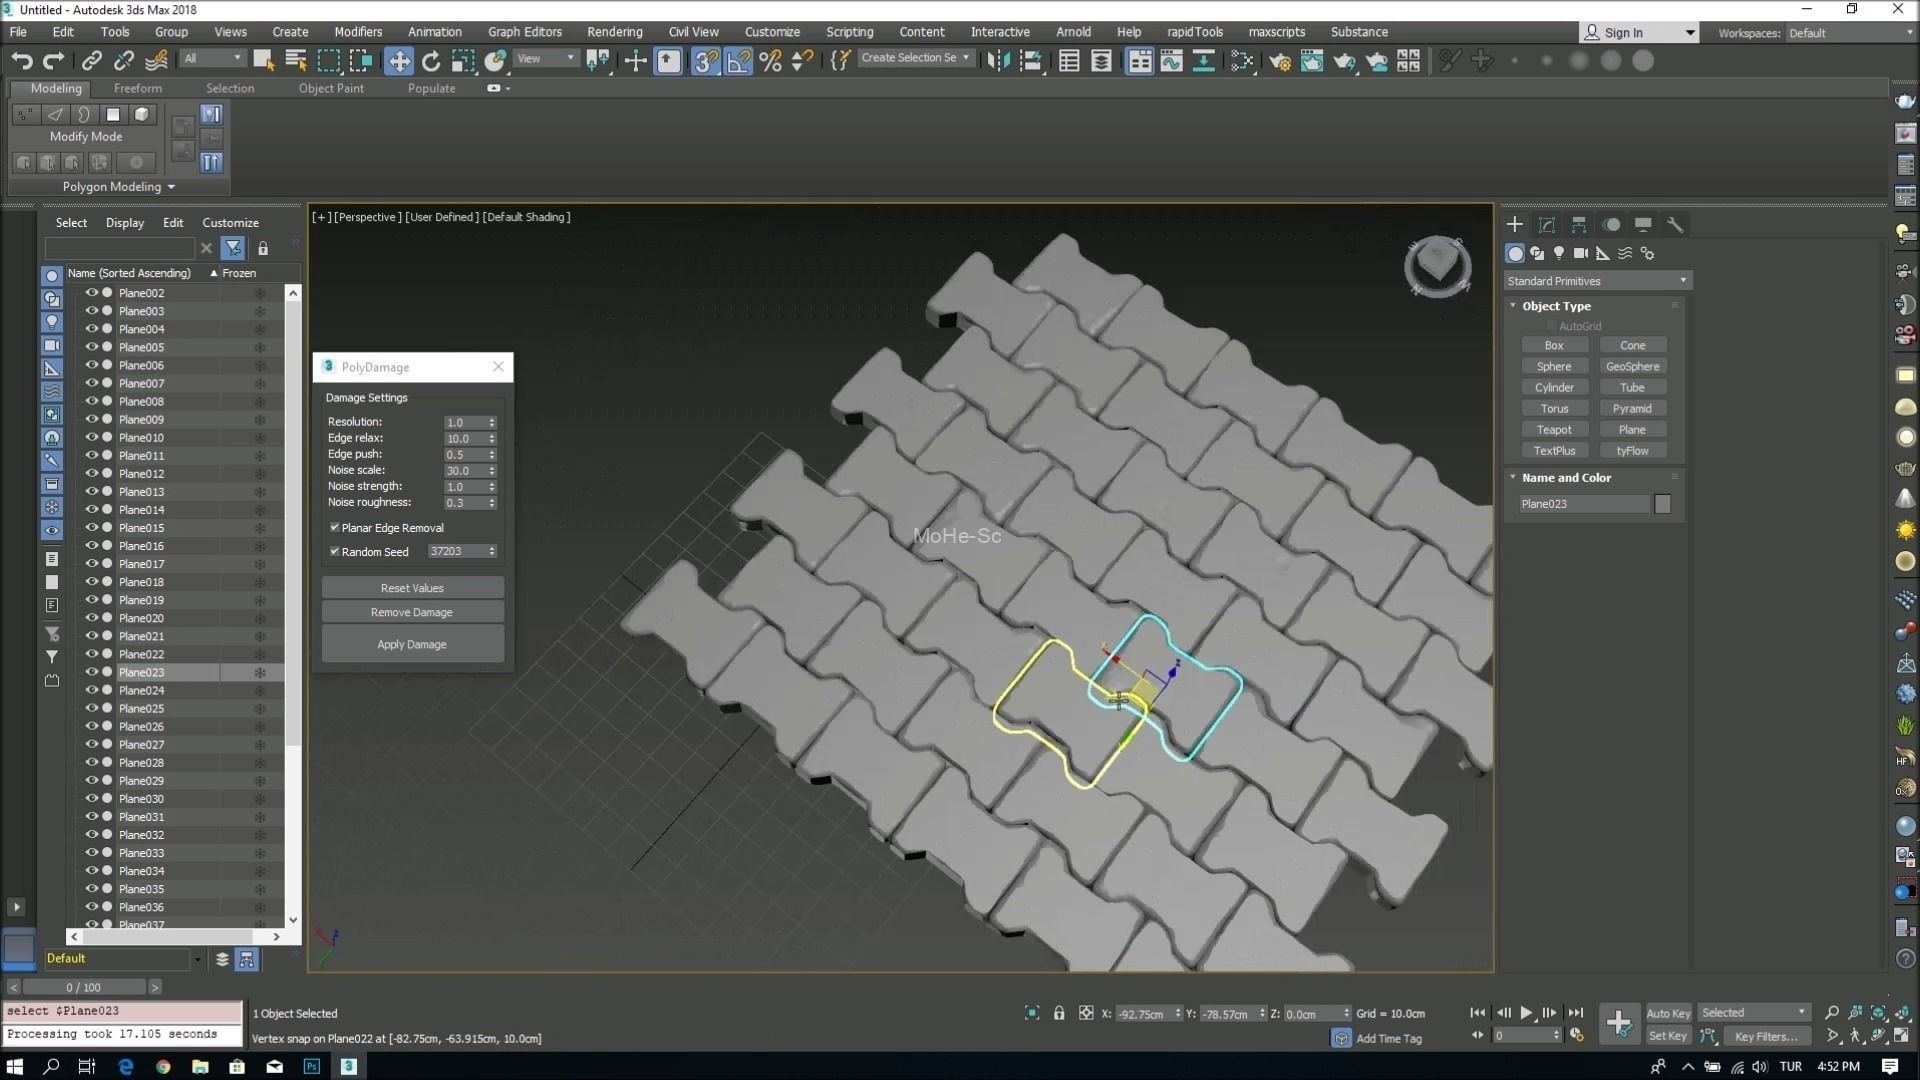
Task: Click the Select and Rotate tool
Action: pyautogui.click(x=431, y=61)
